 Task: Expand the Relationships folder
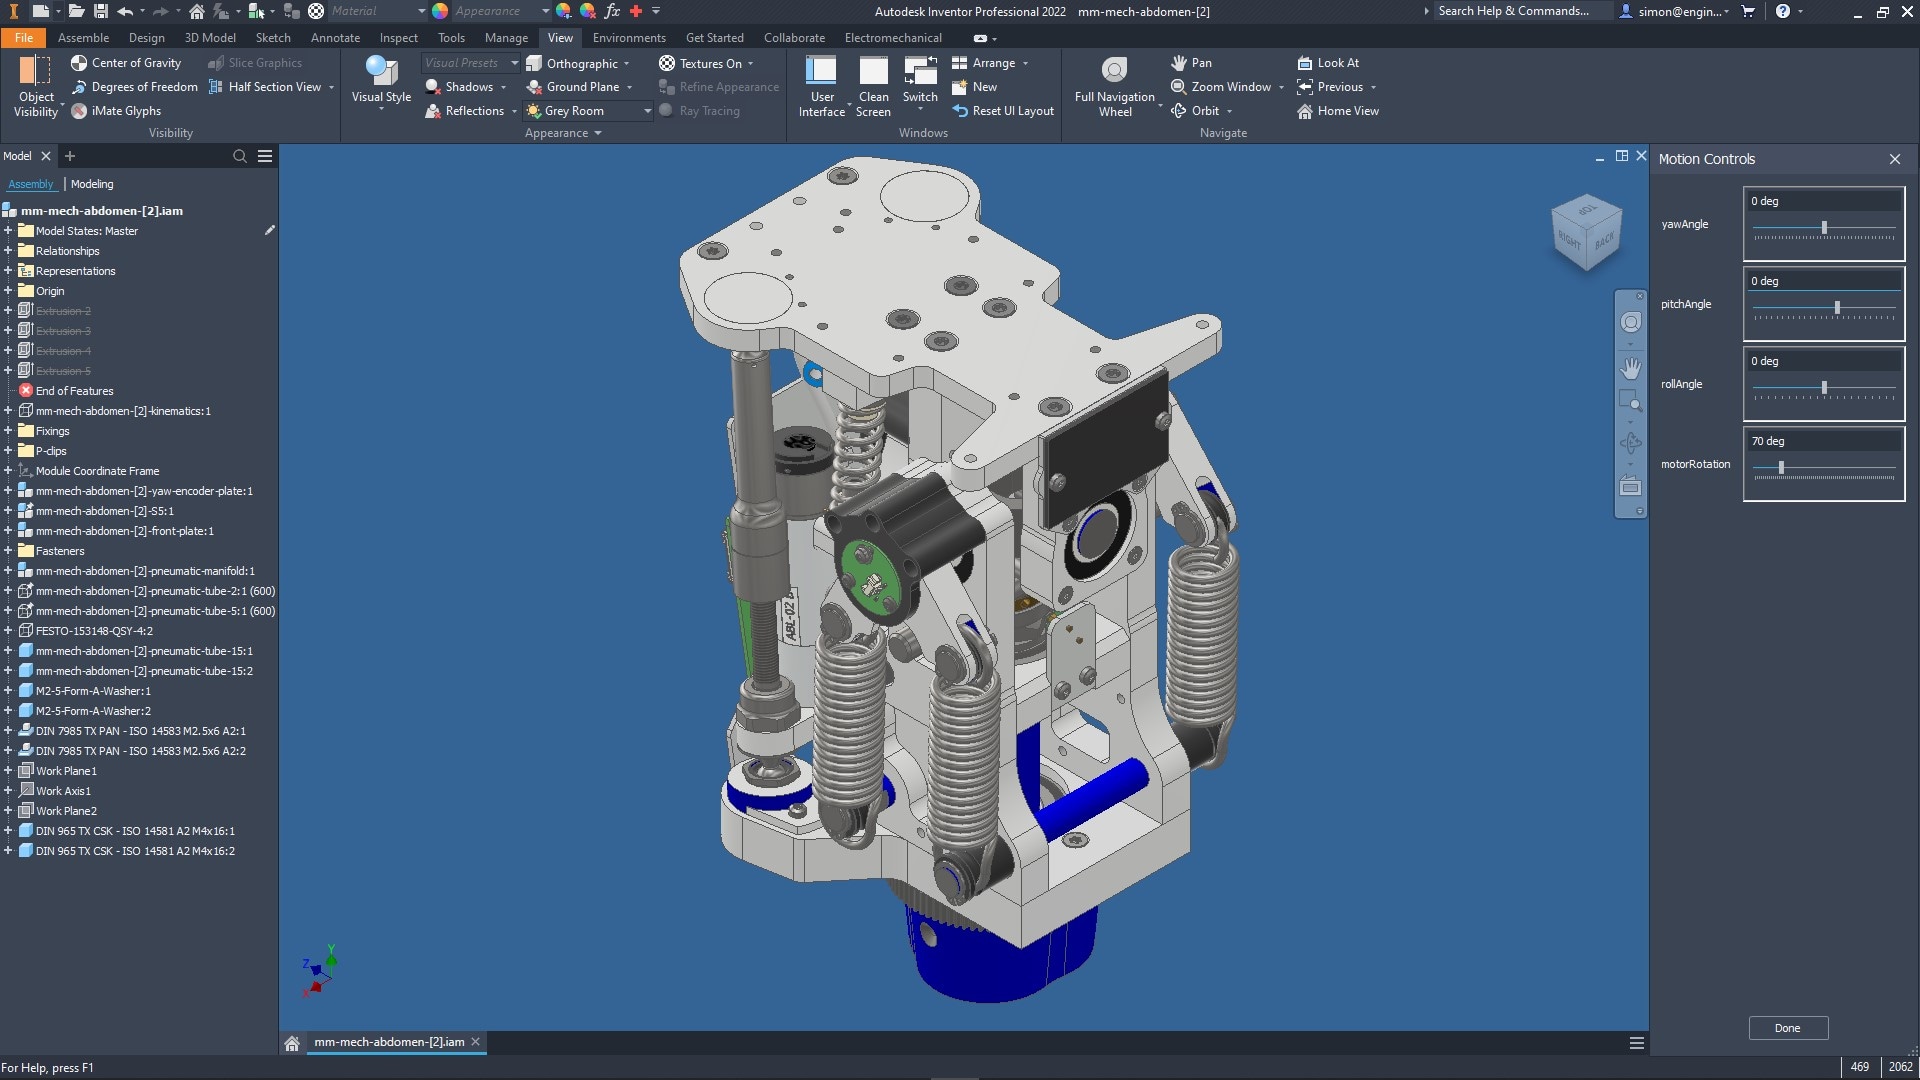(x=8, y=251)
